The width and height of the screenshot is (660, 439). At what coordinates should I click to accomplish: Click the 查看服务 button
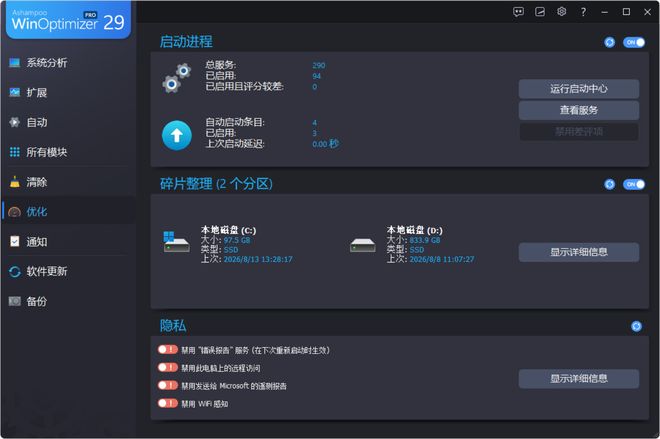pyautogui.click(x=579, y=110)
